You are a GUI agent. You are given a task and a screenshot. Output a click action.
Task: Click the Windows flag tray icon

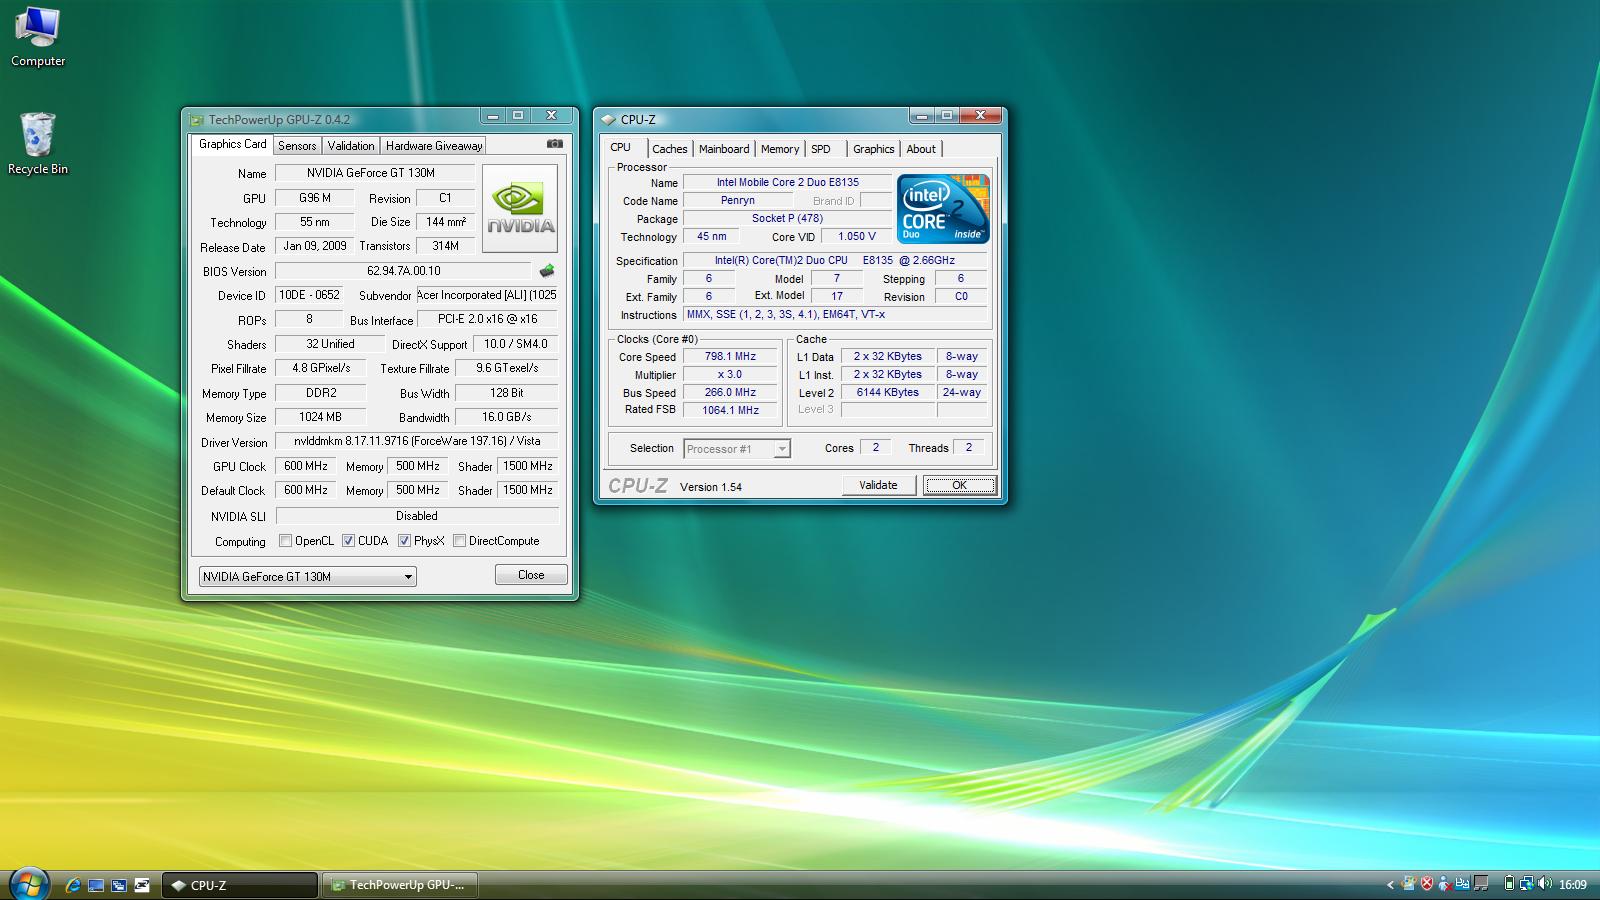click(x=1409, y=884)
